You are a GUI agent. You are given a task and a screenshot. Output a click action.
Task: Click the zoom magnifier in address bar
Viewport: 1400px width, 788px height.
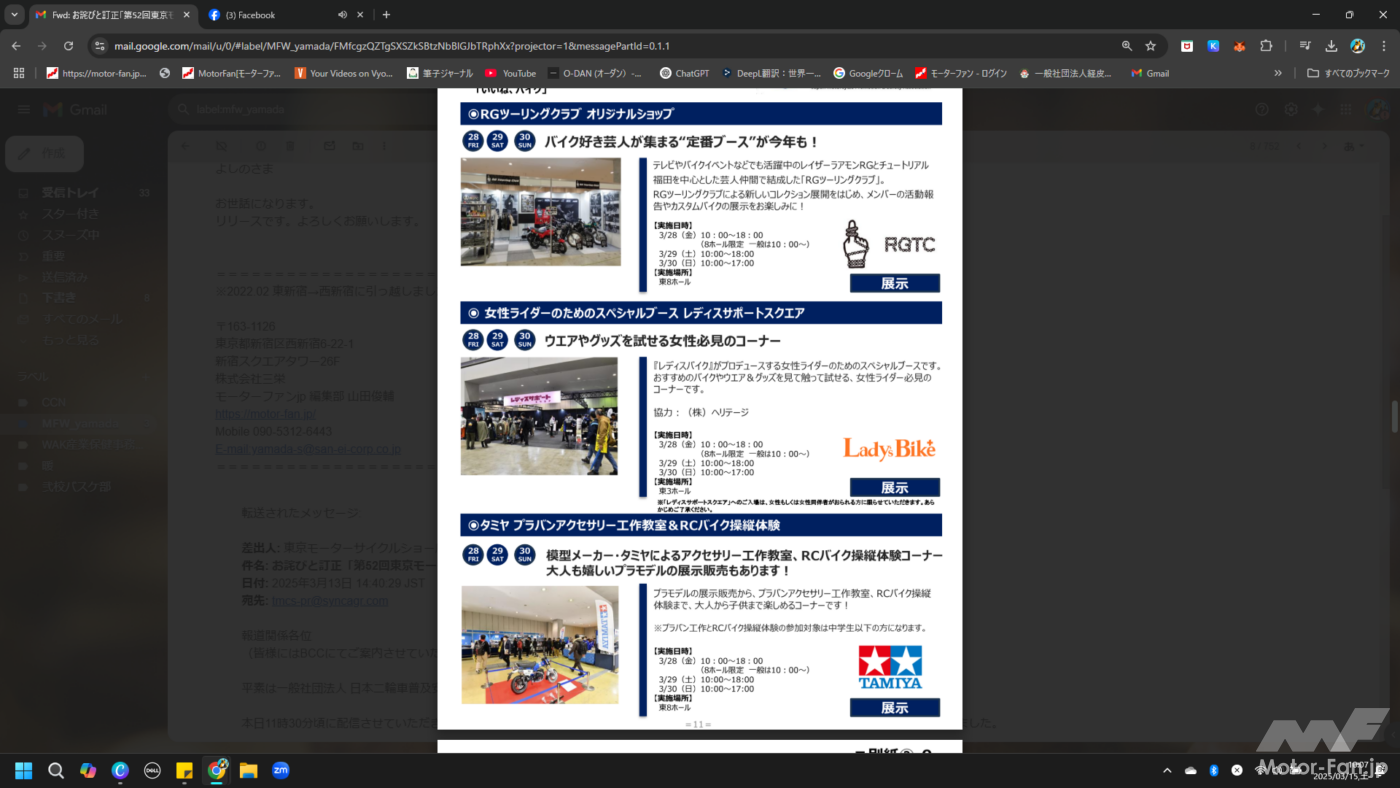(x=1127, y=46)
